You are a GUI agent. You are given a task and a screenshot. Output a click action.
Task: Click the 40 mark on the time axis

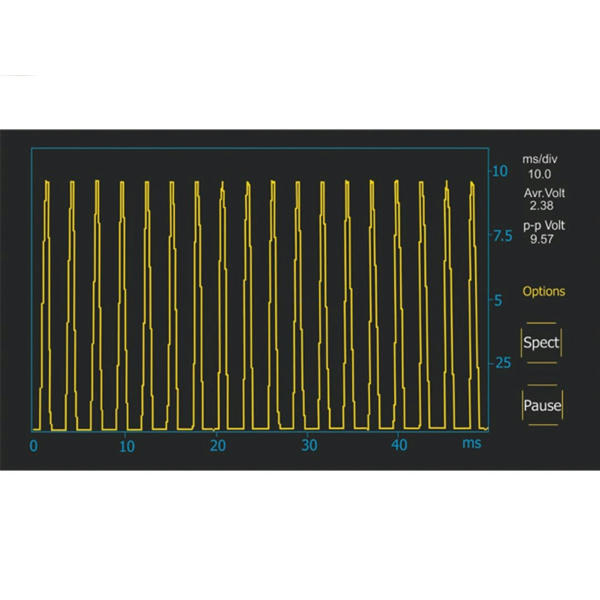pos(402,445)
